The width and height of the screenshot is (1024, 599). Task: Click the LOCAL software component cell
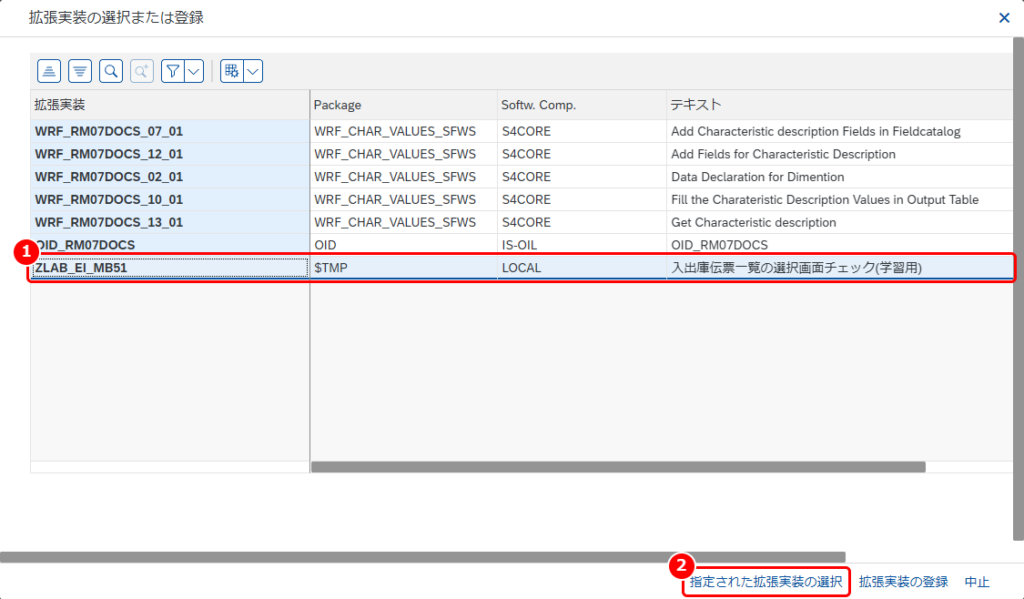click(582, 268)
